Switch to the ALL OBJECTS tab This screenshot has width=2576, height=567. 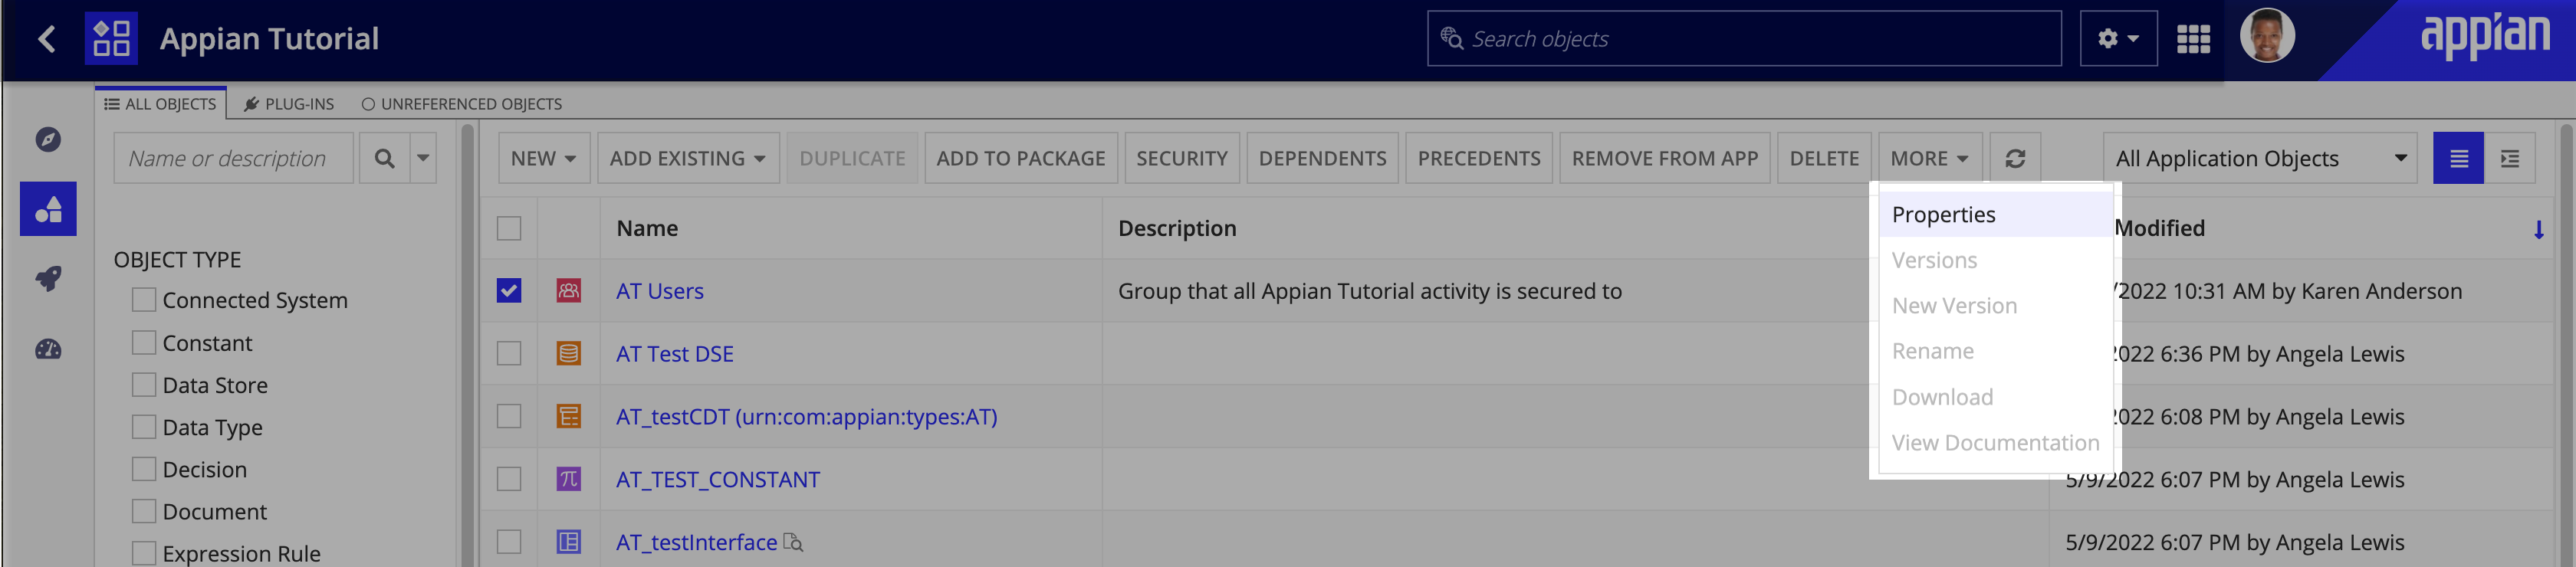(x=161, y=104)
